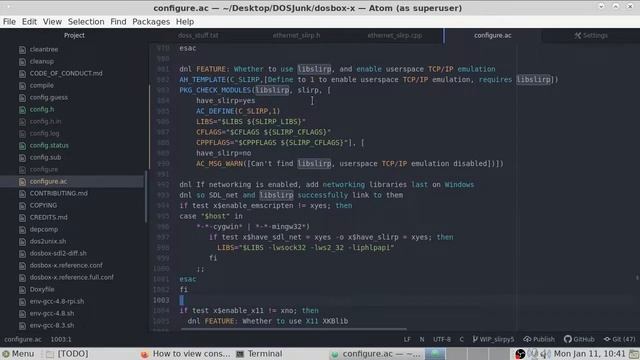640x360 pixels.
Task: Click the configure.ac file name in status bar
Action: 23,339
